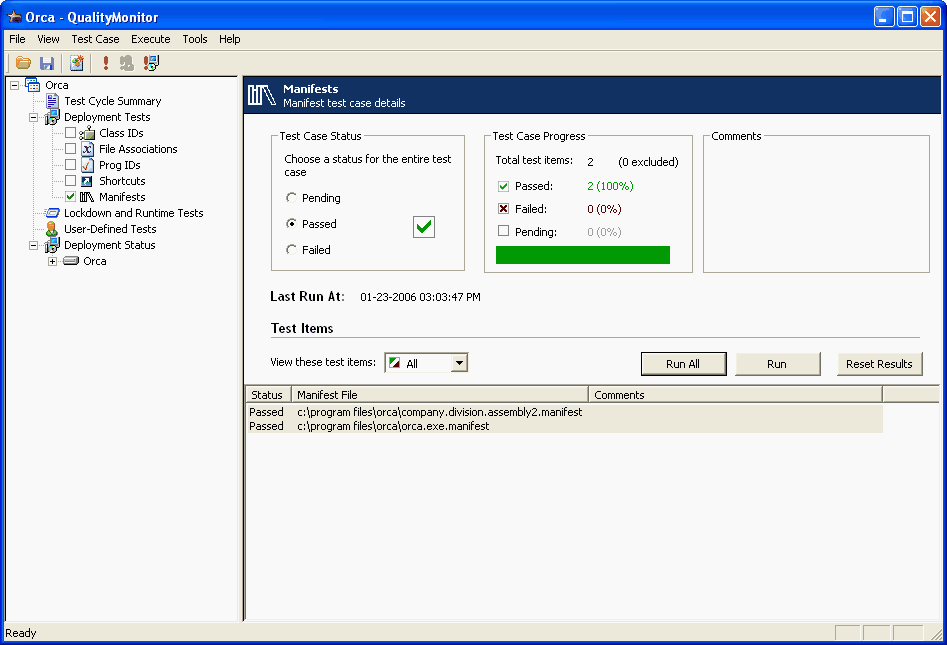Image resolution: width=947 pixels, height=645 pixels.
Task: Click the Prog IDs tree icon
Action: (x=87, y=165)
